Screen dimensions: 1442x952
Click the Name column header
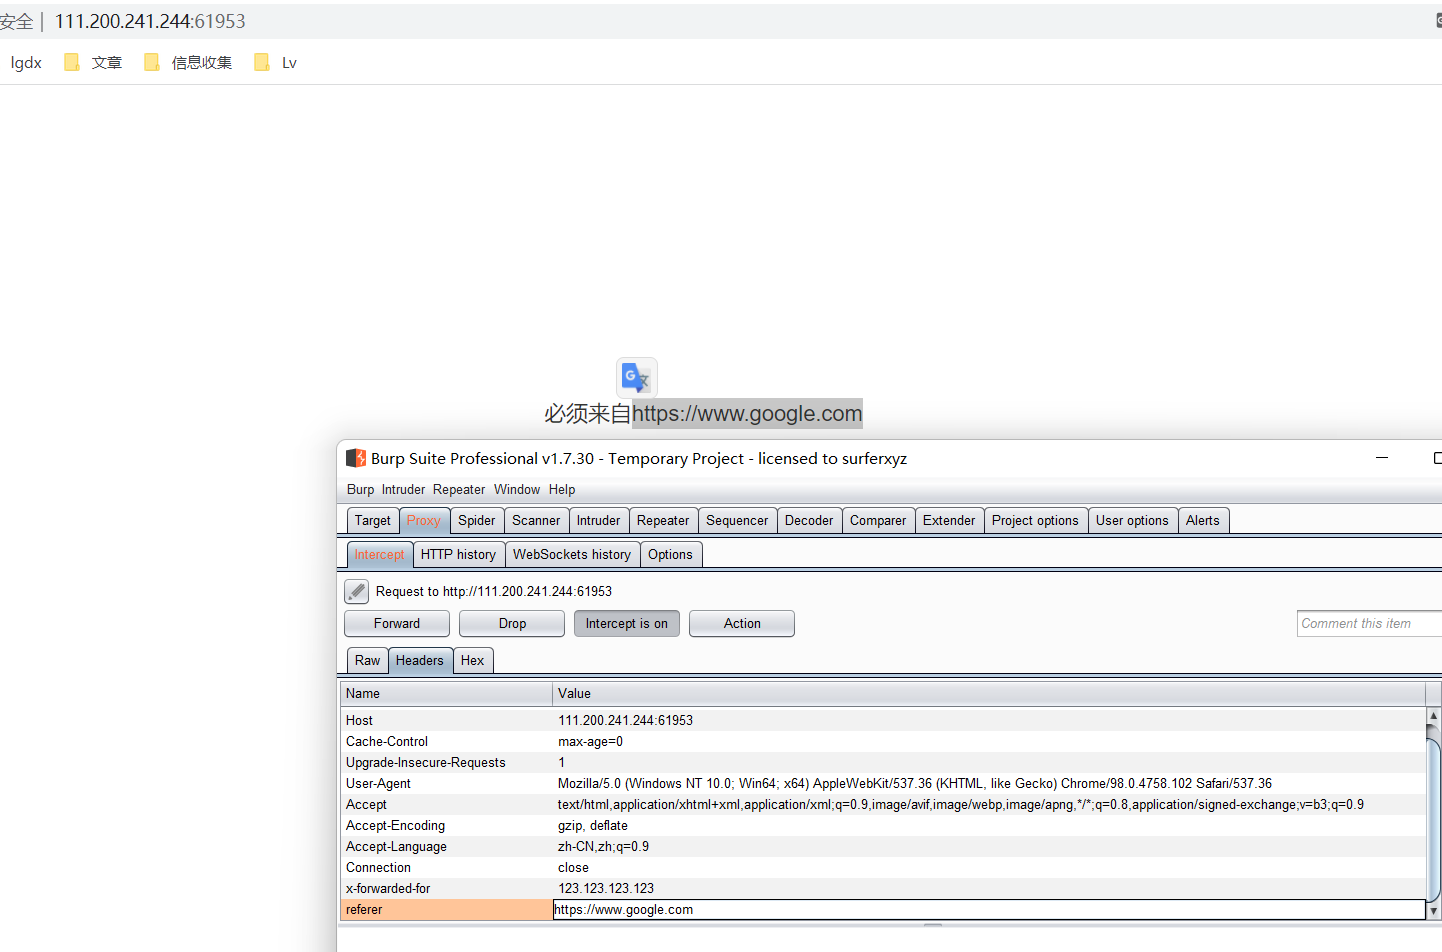(x=446, y=693)
